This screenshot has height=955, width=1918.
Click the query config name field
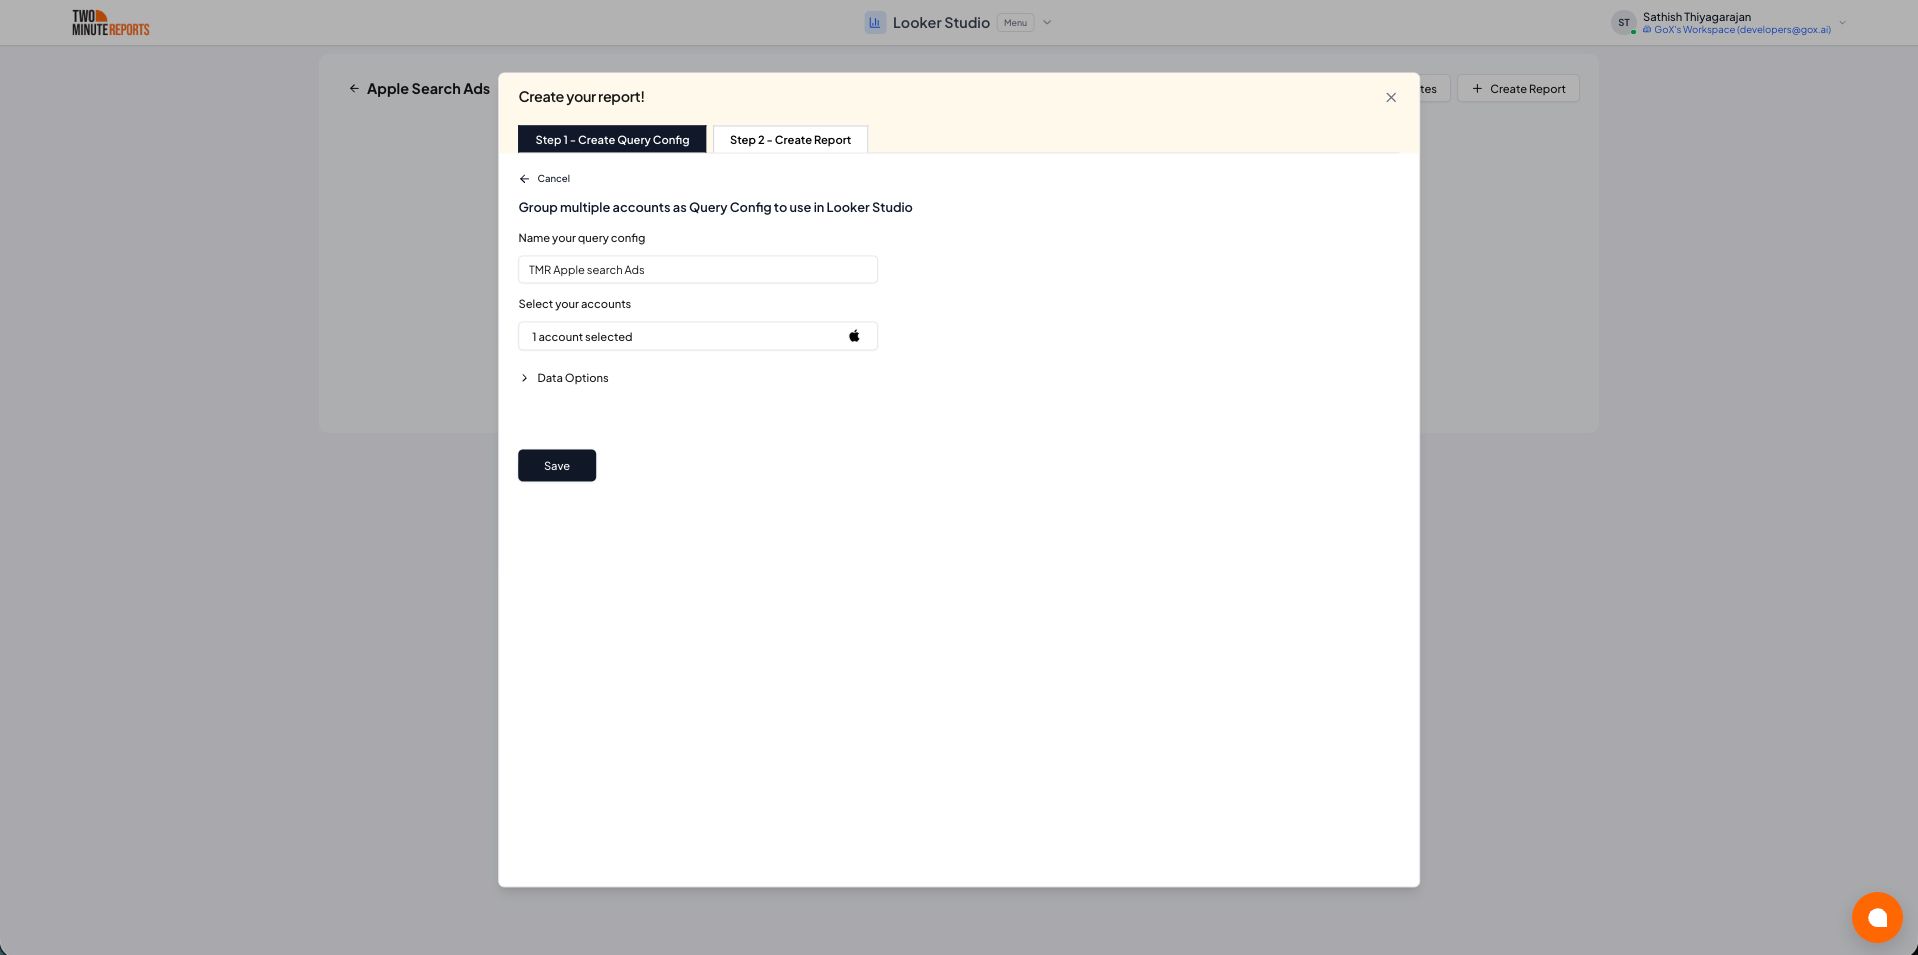coord(697,269)
